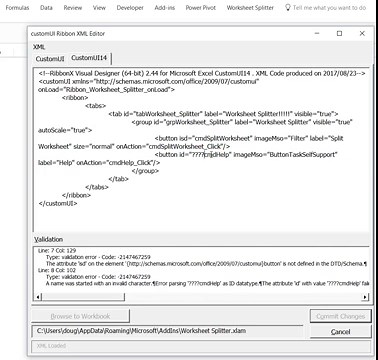The width and height of the screenshot is (378, 360).
Task: Click the tabWorksheet_Splitter tab id line
Action: pyautogui.click(x=223, y=114)
